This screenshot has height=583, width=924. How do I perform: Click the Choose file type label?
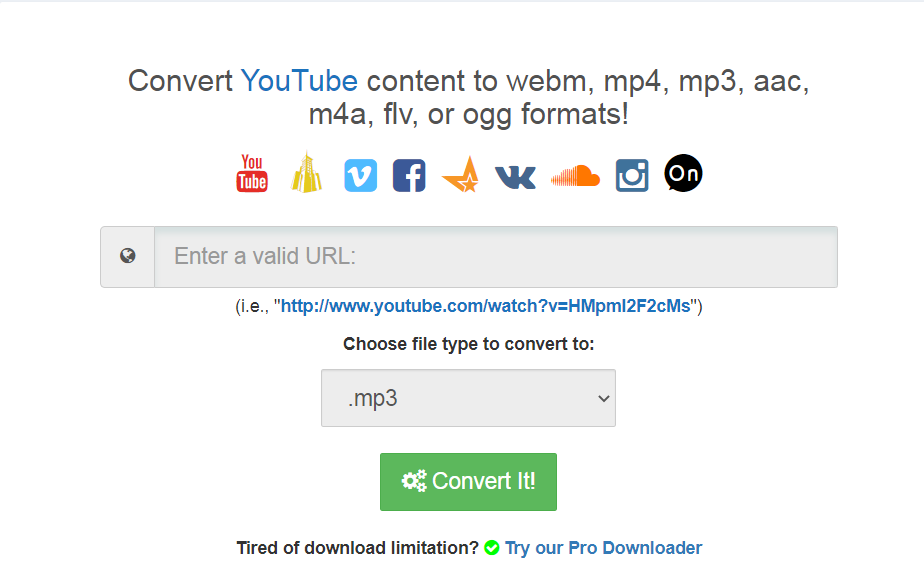pos(468,344)
